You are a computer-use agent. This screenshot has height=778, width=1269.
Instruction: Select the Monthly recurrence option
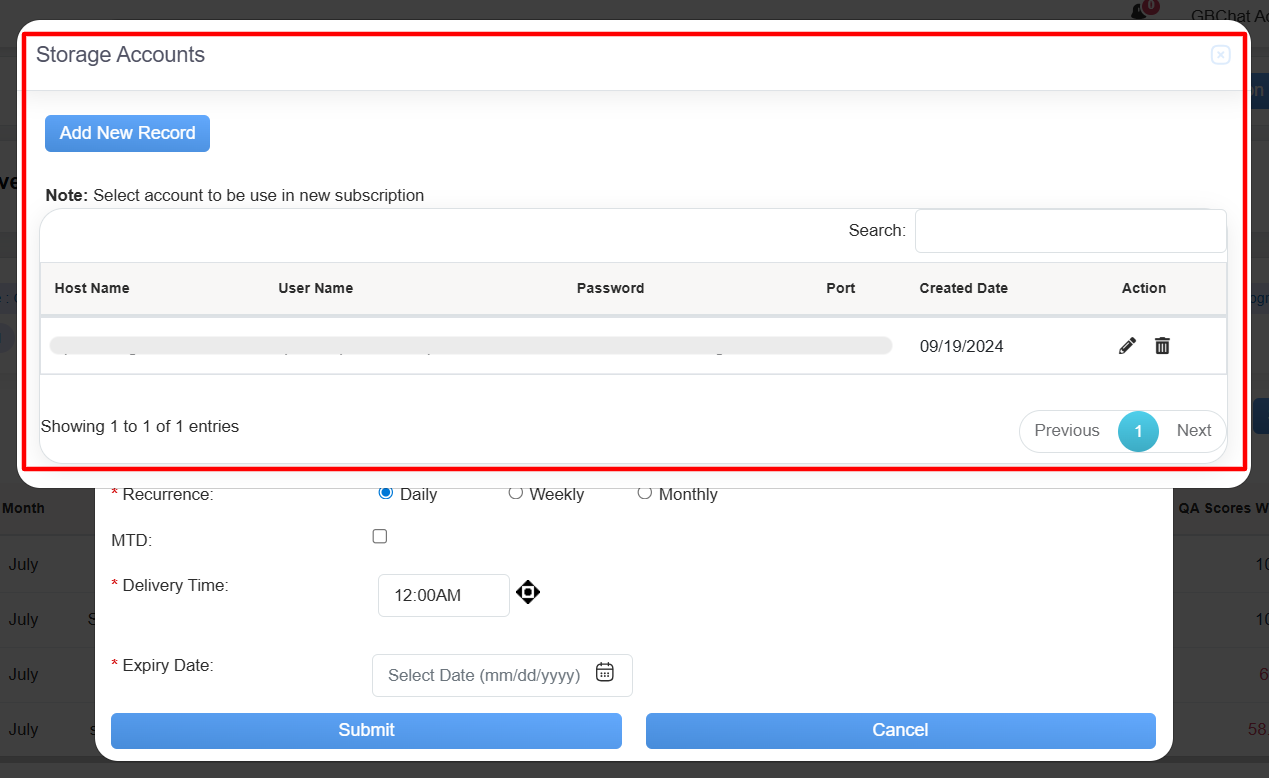[645, 493]
